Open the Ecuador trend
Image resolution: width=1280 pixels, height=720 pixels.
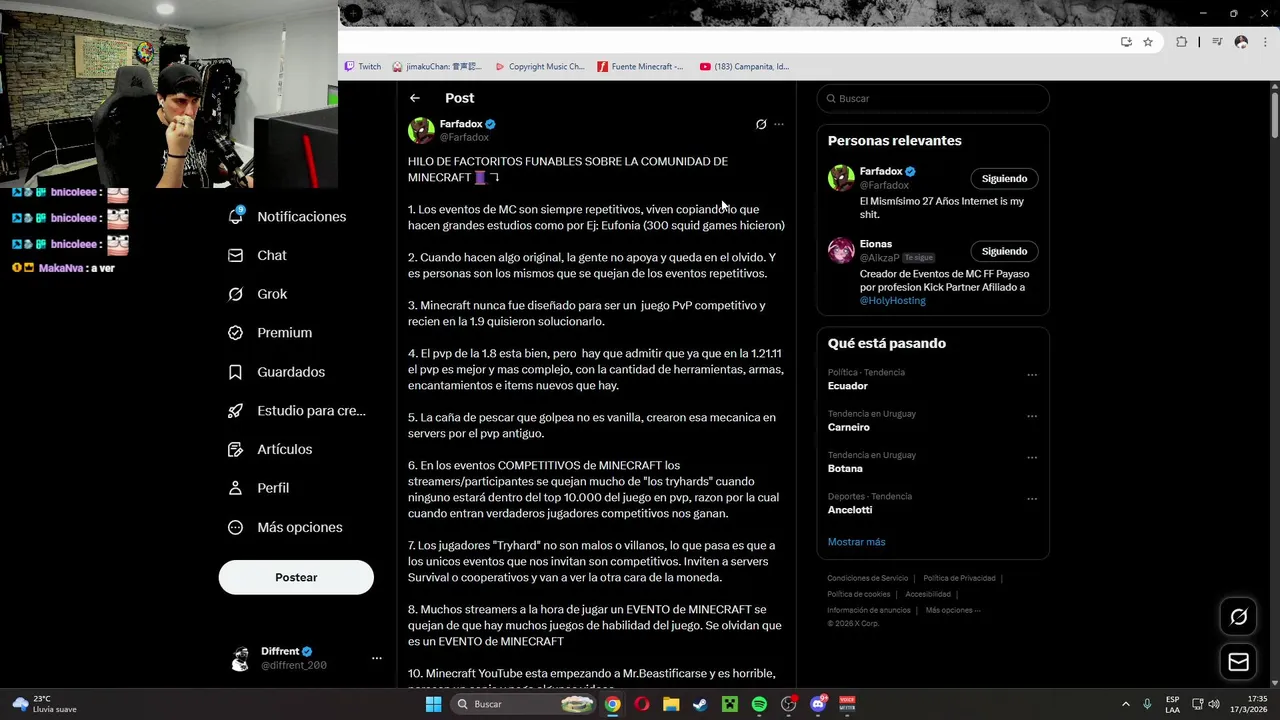pos(848,386)
